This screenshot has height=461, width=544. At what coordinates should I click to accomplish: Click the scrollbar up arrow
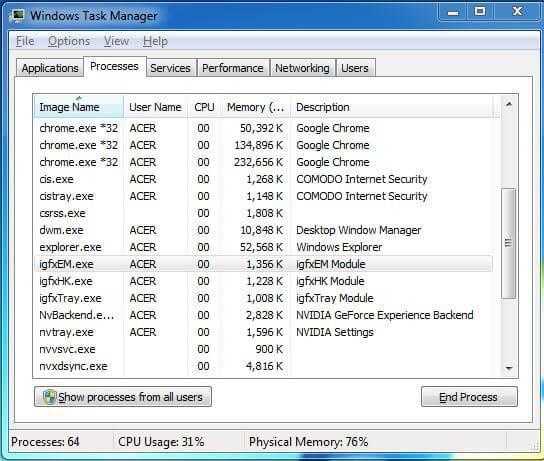point(509,104)
